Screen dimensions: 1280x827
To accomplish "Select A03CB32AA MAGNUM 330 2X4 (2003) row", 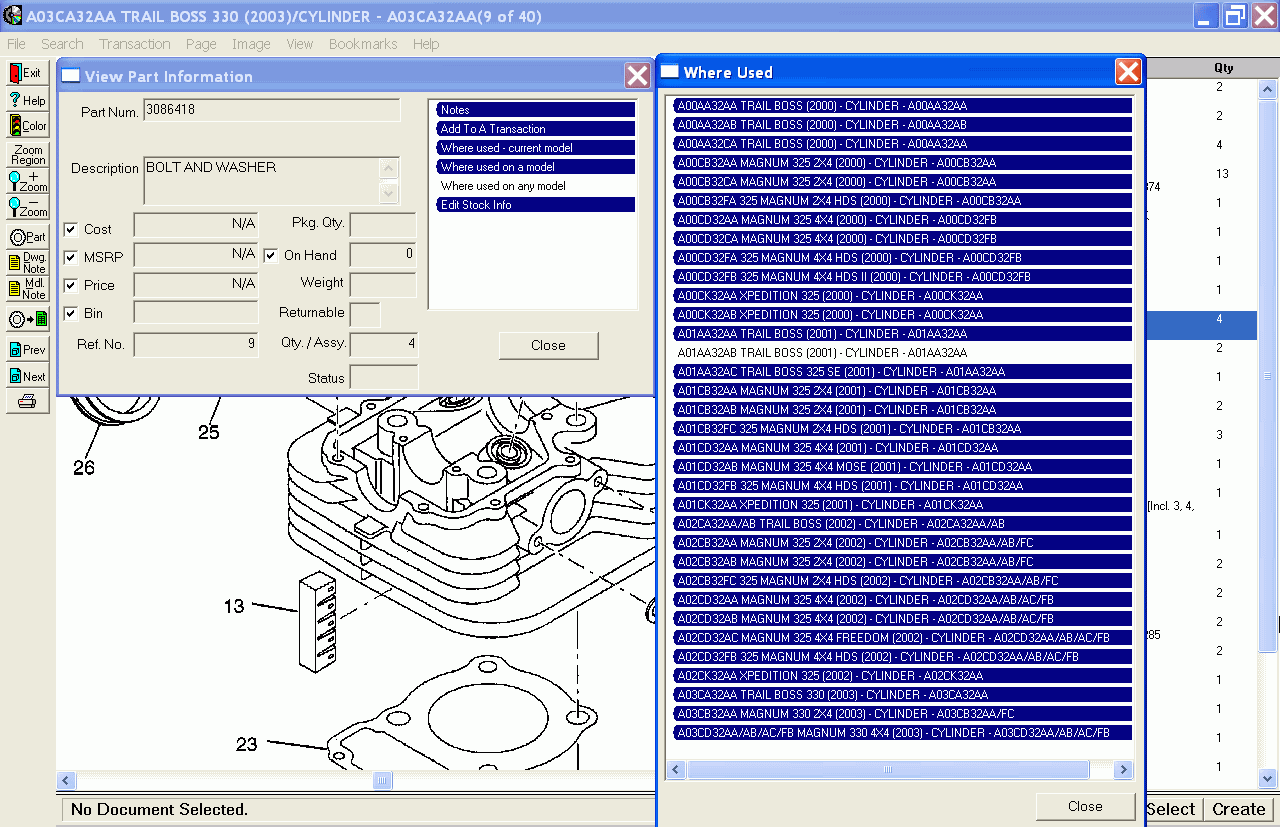I will (x=903, y=714).
